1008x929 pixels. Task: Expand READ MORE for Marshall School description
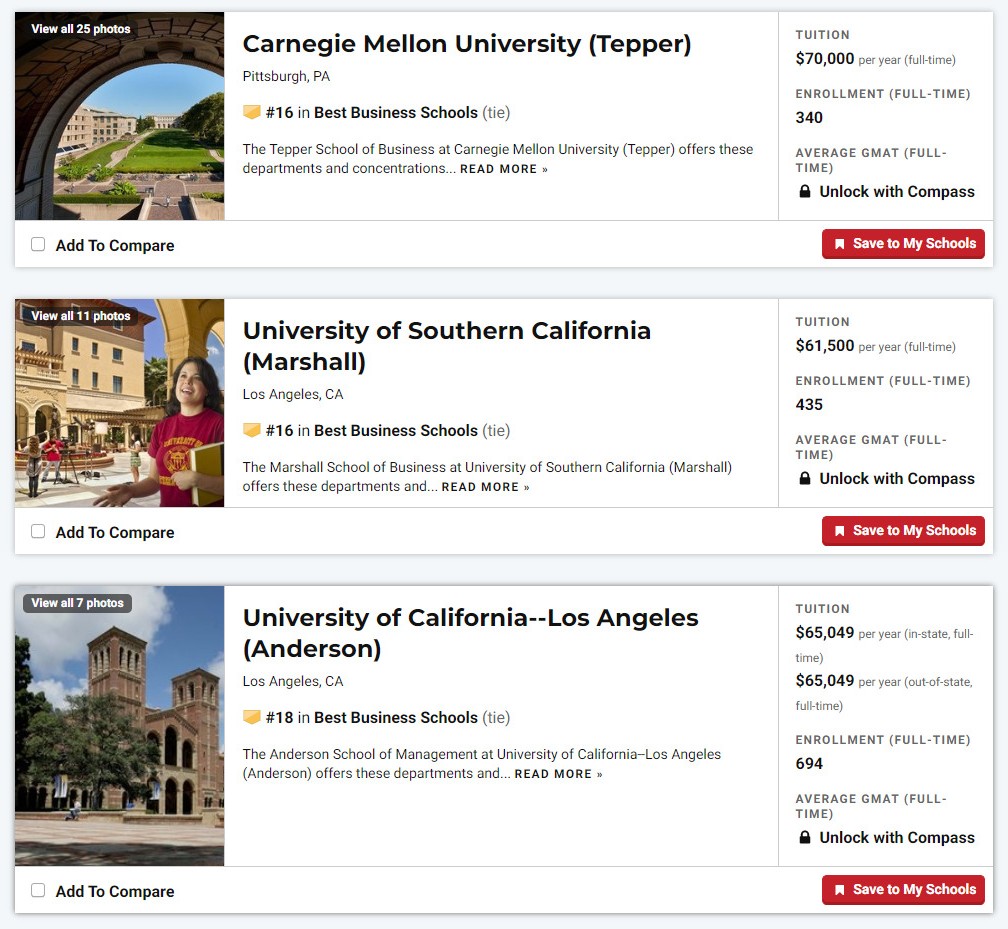485,487
